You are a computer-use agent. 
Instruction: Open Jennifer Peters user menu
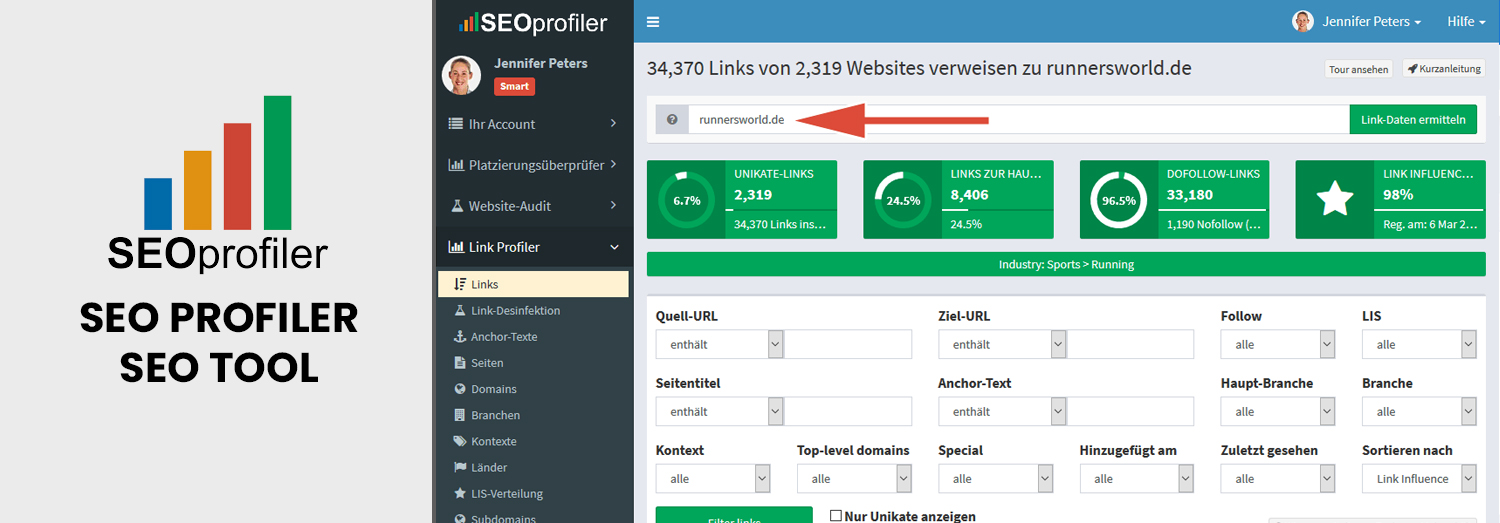(x=1357, y=21)
